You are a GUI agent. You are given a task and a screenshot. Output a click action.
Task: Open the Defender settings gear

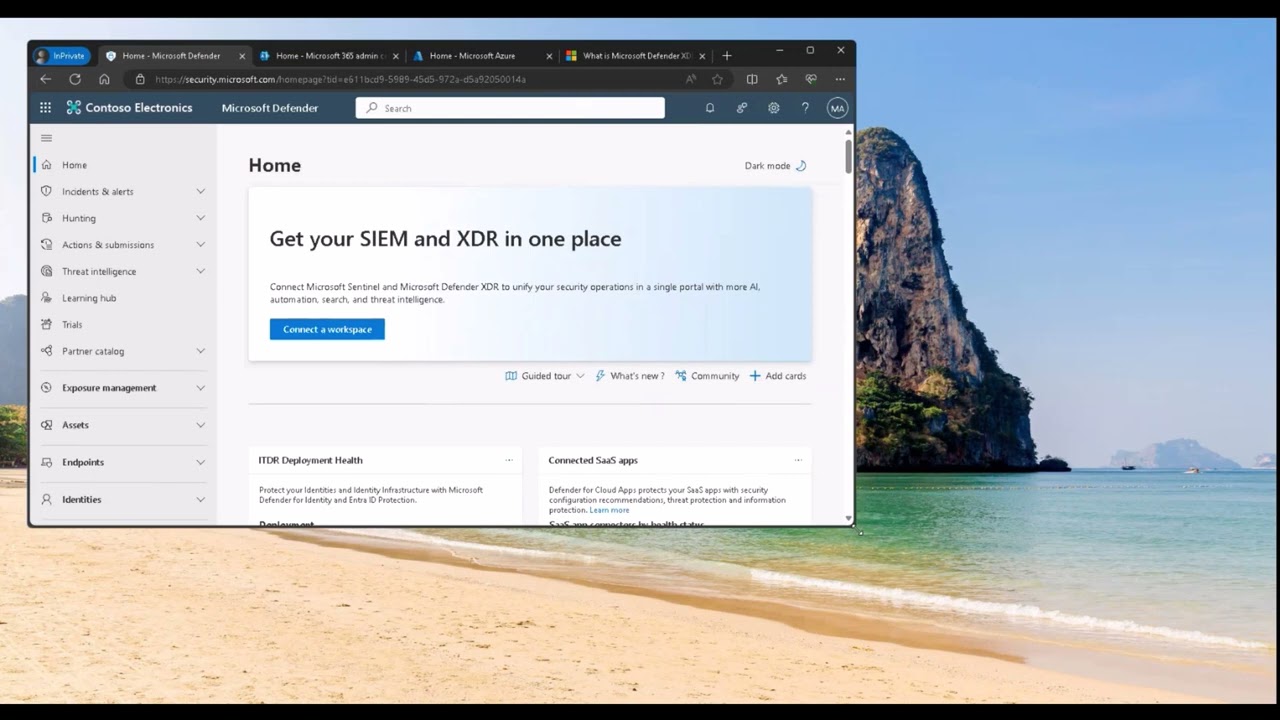click(x=774, y=108)
